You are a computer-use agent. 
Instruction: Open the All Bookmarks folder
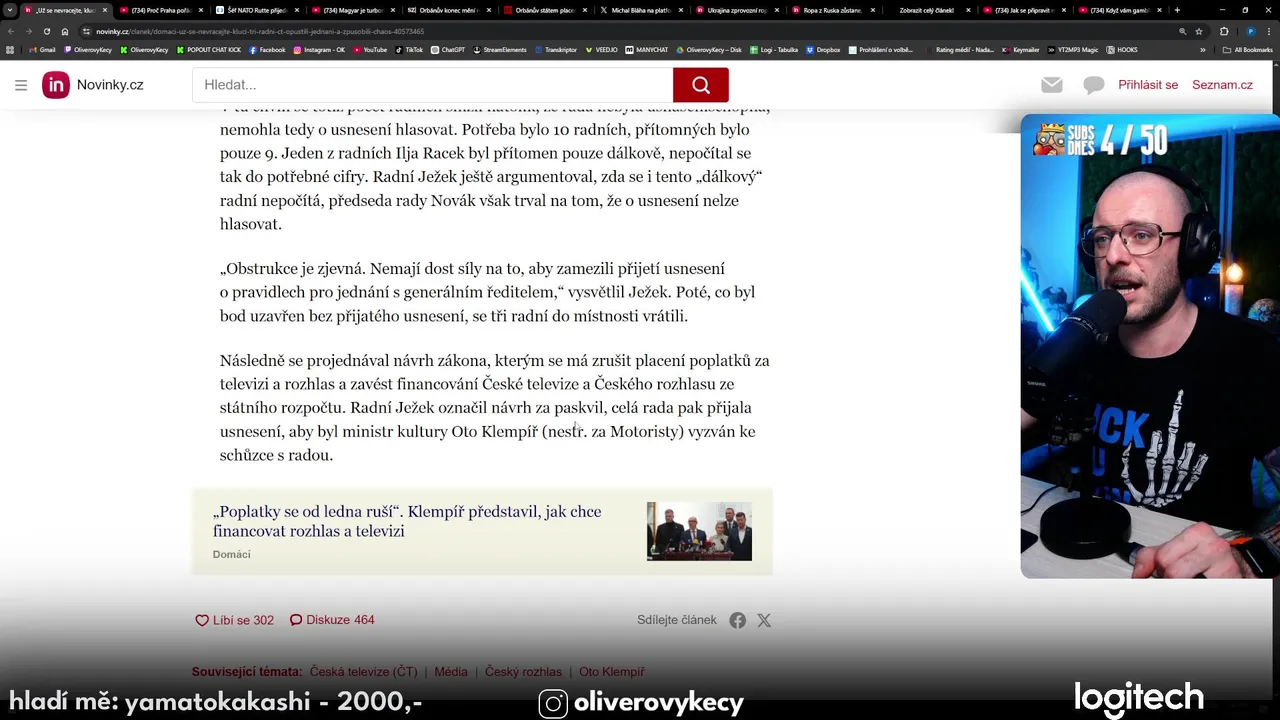coord(1248,49)
